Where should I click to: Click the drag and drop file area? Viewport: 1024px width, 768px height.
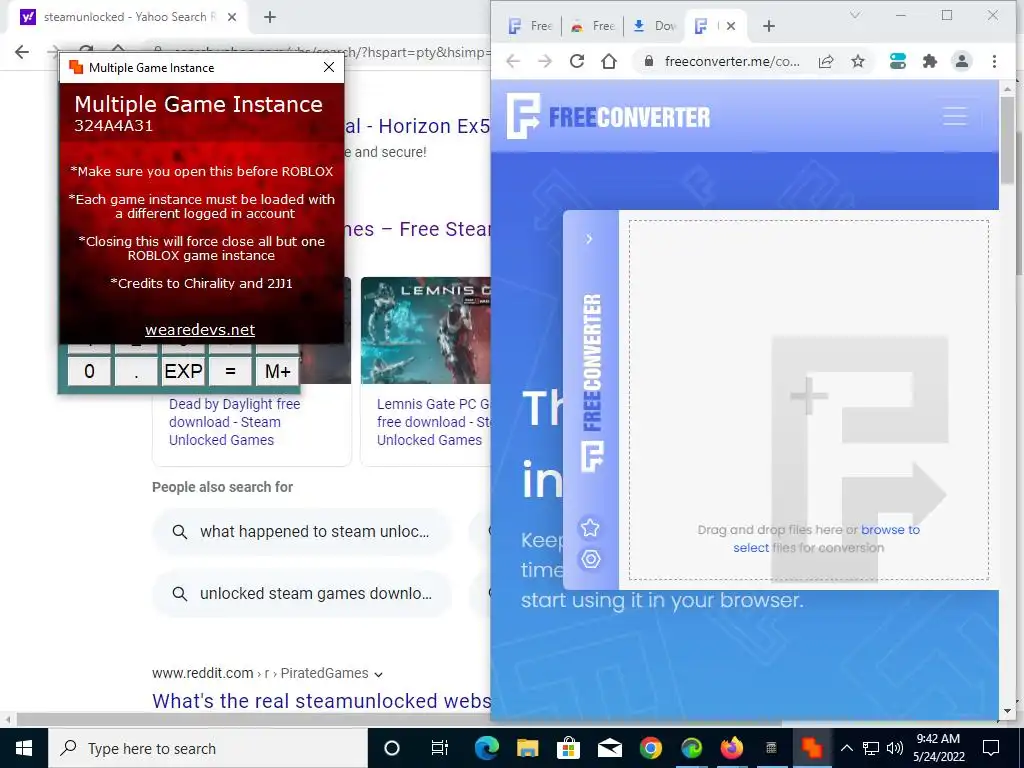[x=808, y=400]
